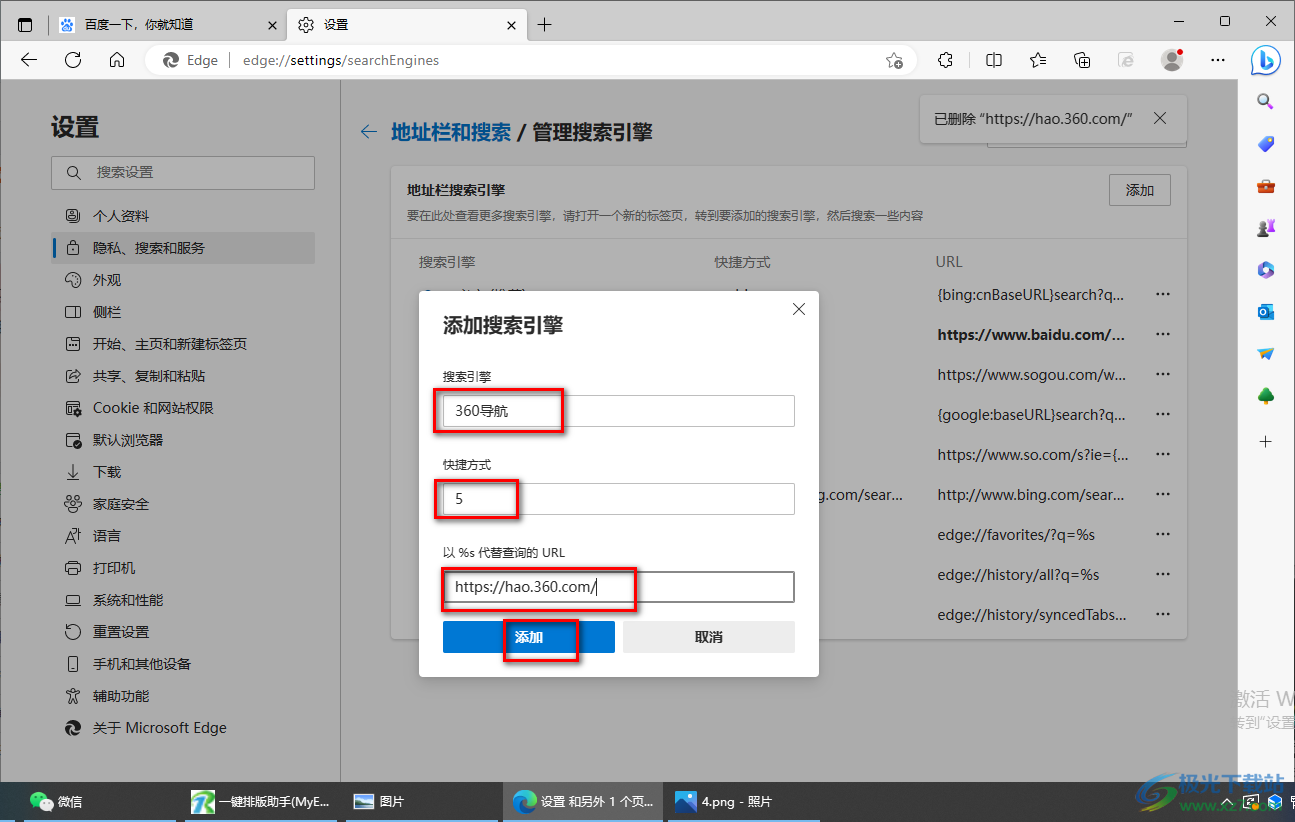Viewport: 1295px width, 822px height.
Task: Open Default browser settings section
Action: [183, 440]
